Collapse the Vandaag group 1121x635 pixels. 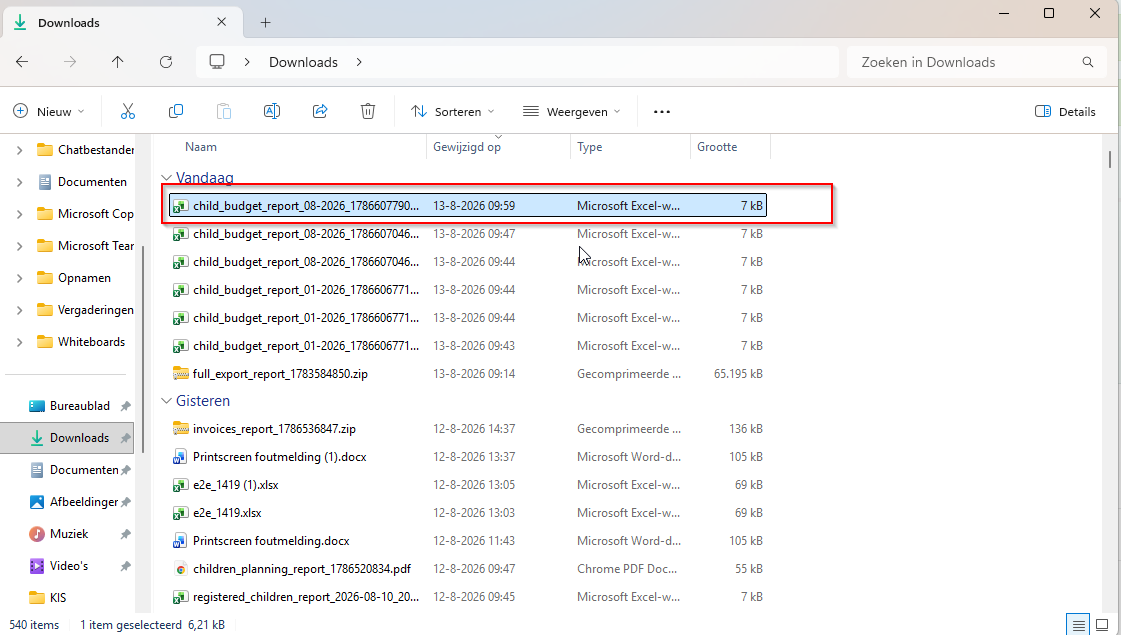[x=166, y=178]
